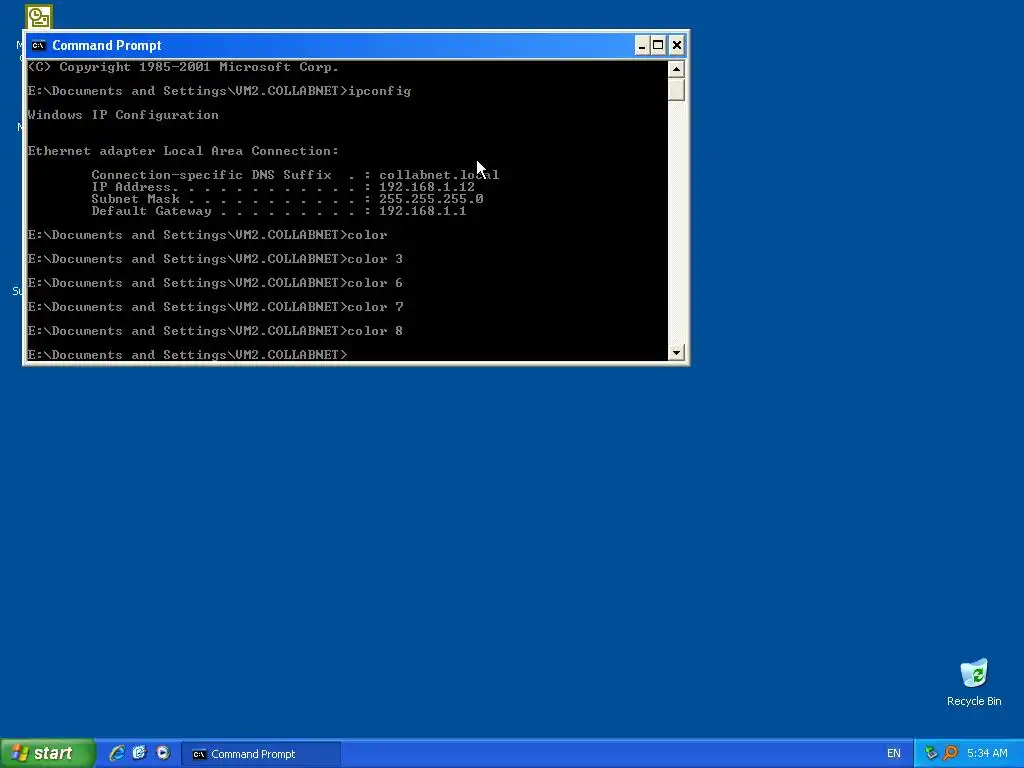Click the Microsoft Corp. copyright line
Viewport: 1024px width, 768px height.
pos(183,67)
